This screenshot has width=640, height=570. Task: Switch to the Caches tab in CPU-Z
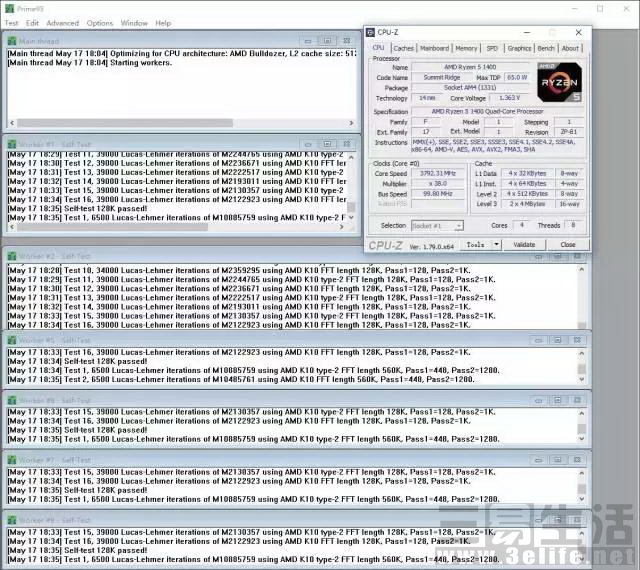tap(403, 48)
